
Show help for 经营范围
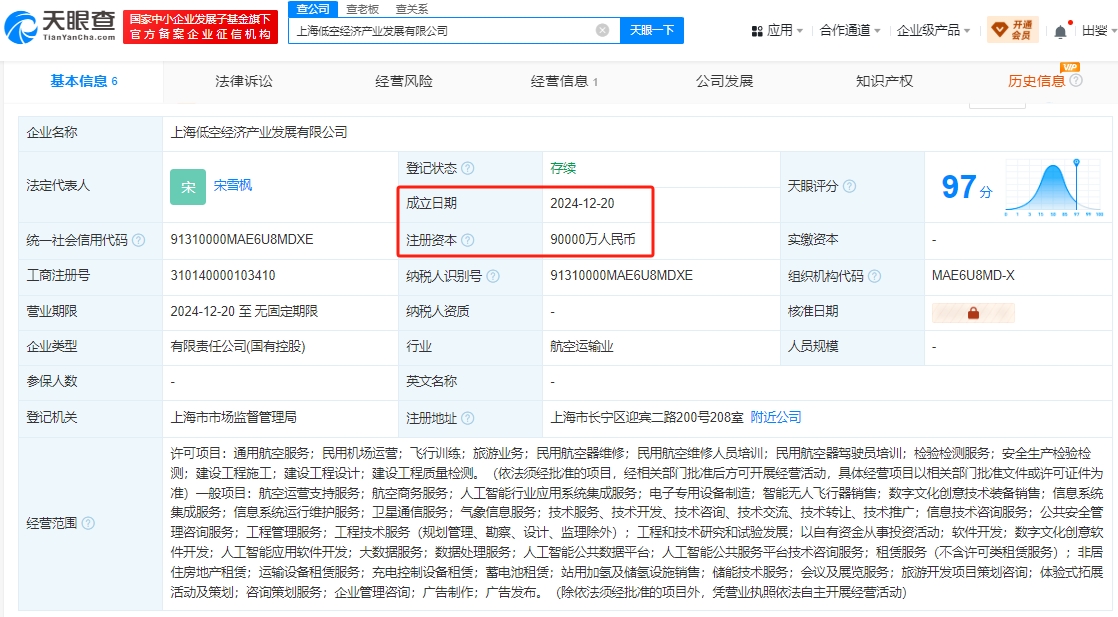coord(88,524)
